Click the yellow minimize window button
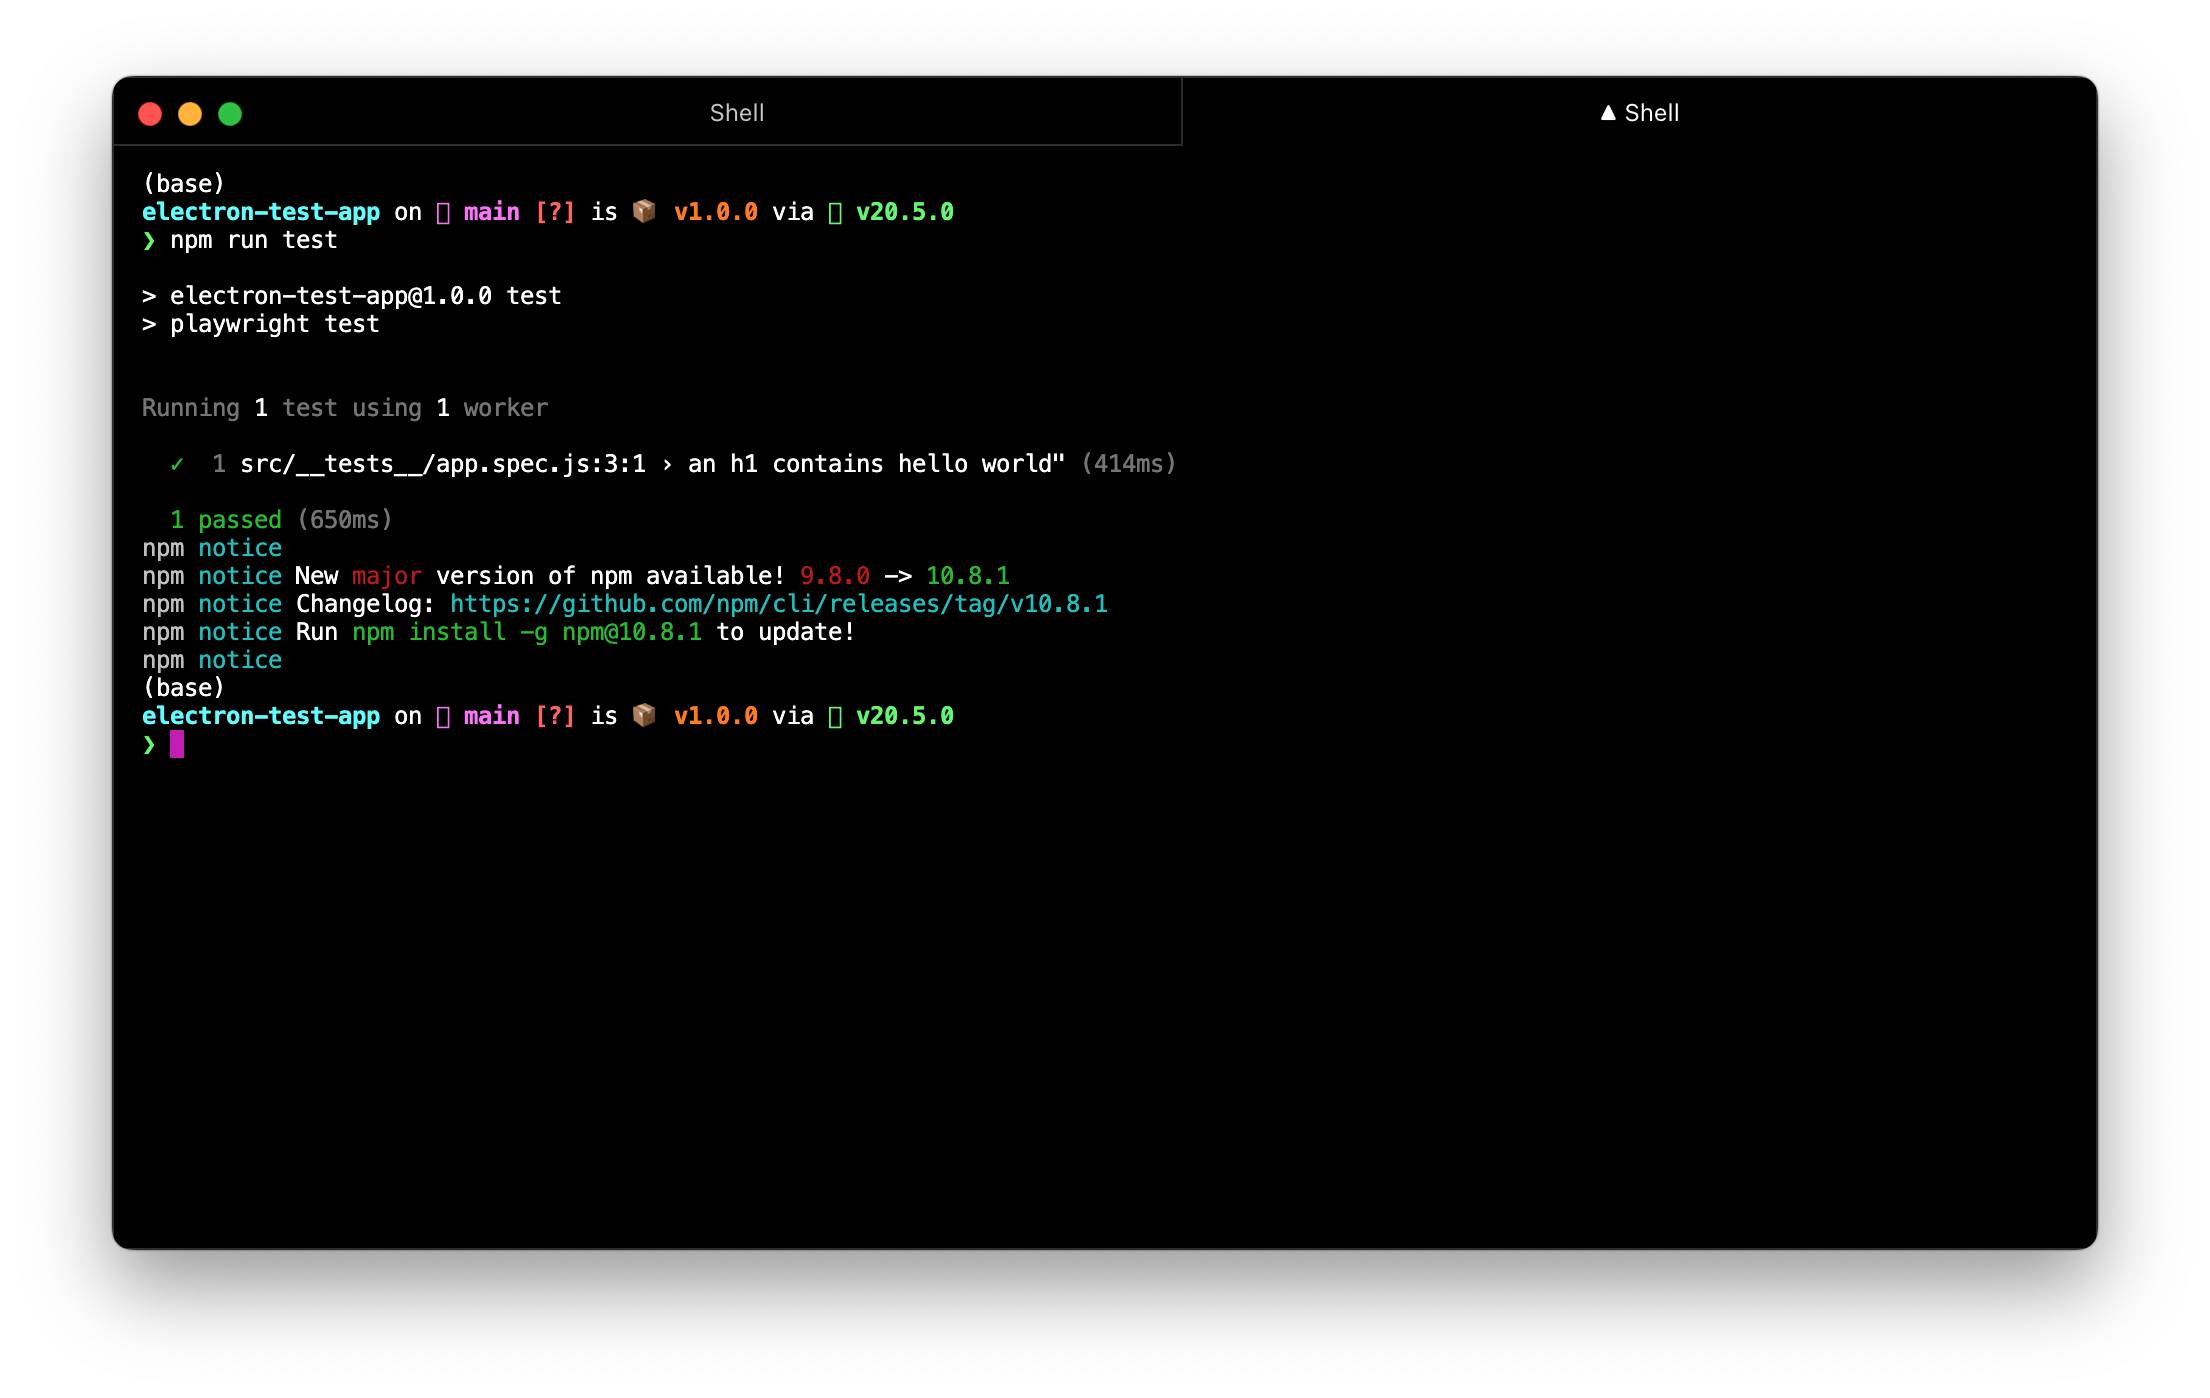This screenshot has width=2210, height=1398. [x=190, y=114]
